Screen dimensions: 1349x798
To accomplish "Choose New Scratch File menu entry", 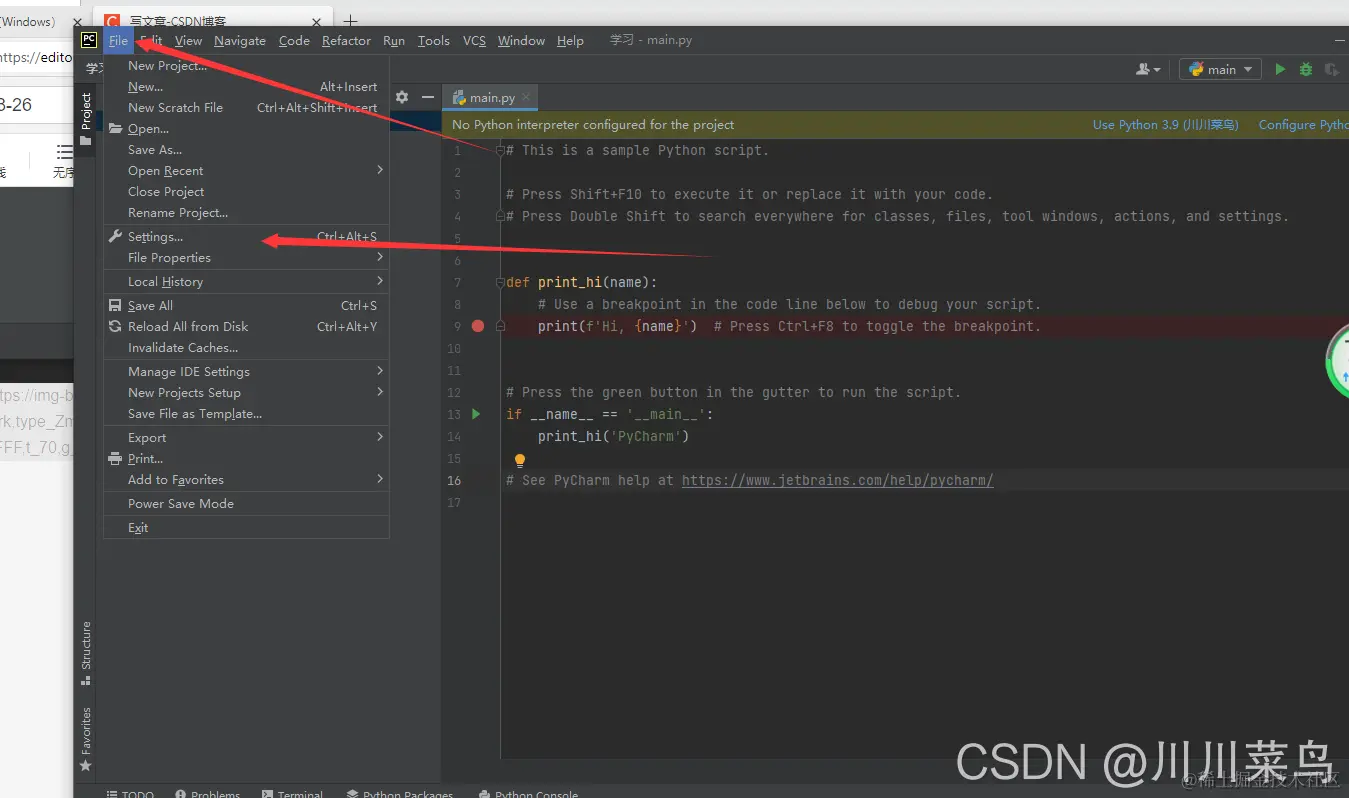I will click(x=246, y=107).
